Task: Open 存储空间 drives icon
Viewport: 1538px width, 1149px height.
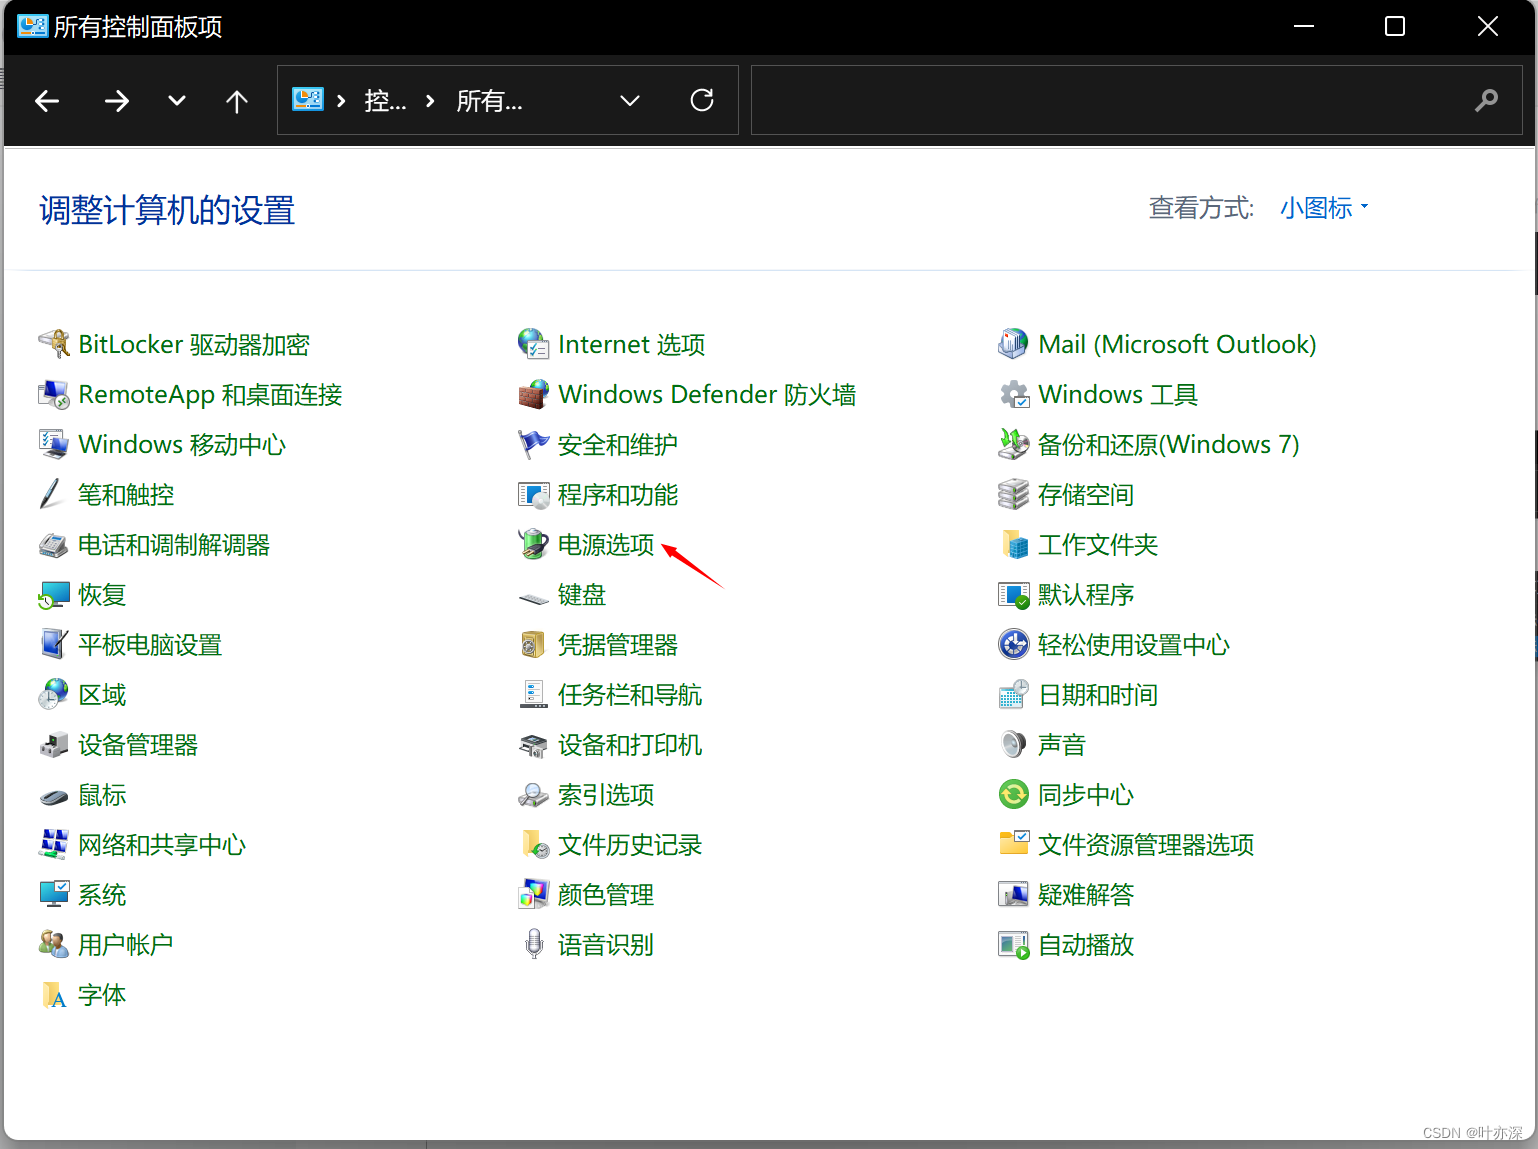Action: pos(1013,494)
